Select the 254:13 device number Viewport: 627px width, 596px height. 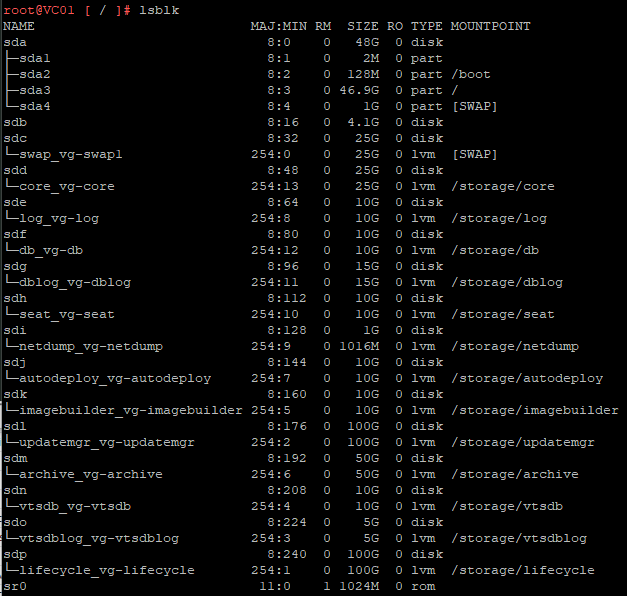[275, 186]
